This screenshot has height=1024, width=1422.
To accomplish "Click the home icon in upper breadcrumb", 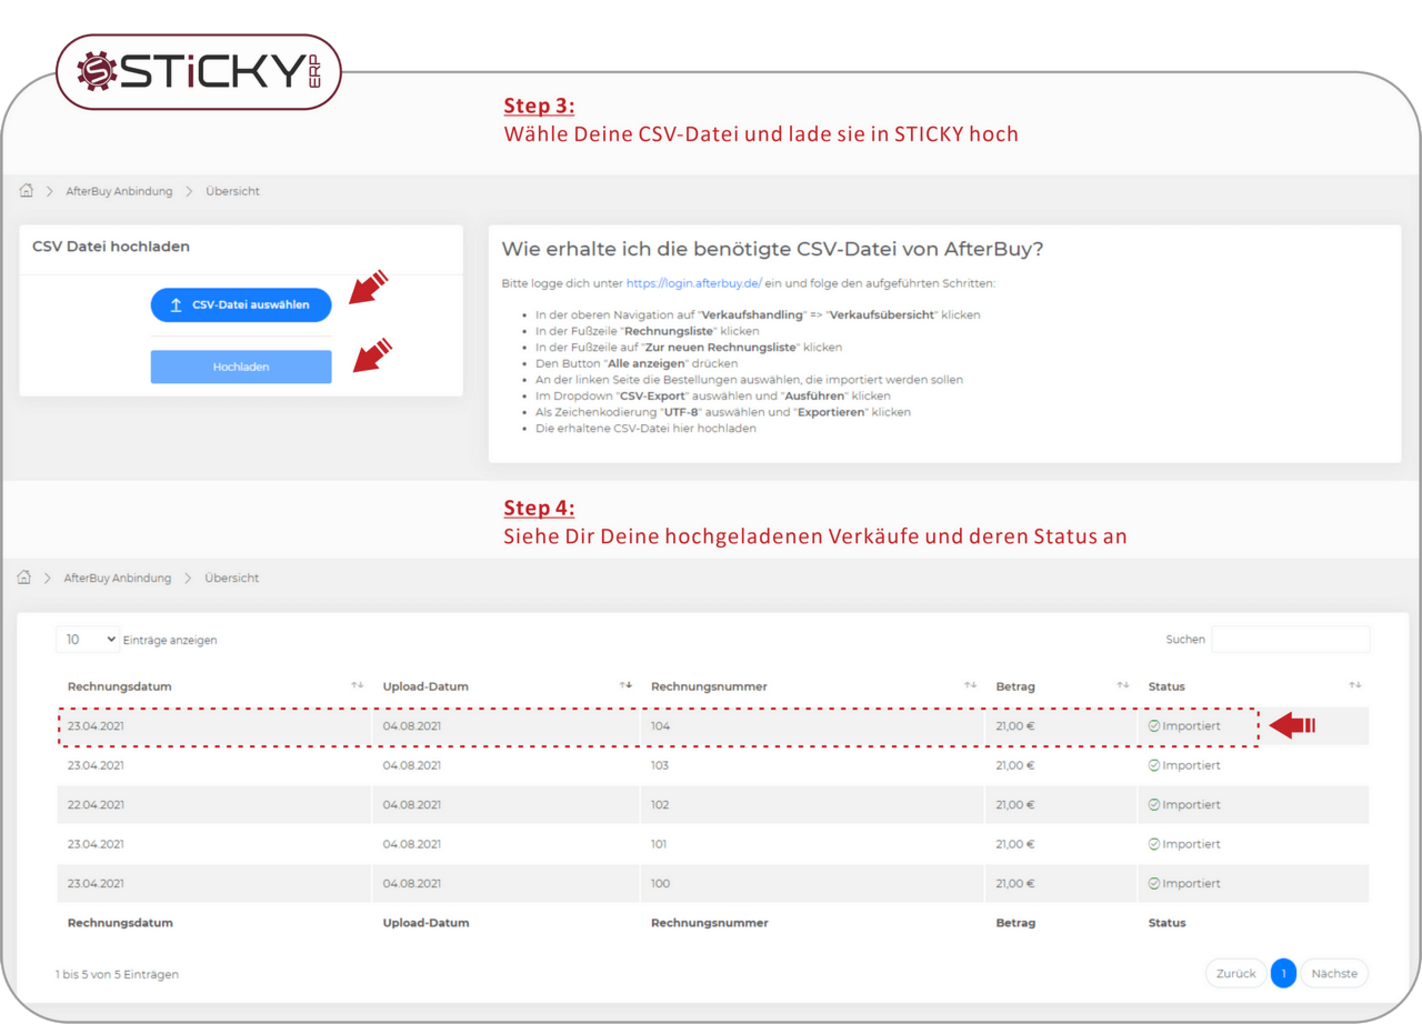I will (x=26, y=190).
